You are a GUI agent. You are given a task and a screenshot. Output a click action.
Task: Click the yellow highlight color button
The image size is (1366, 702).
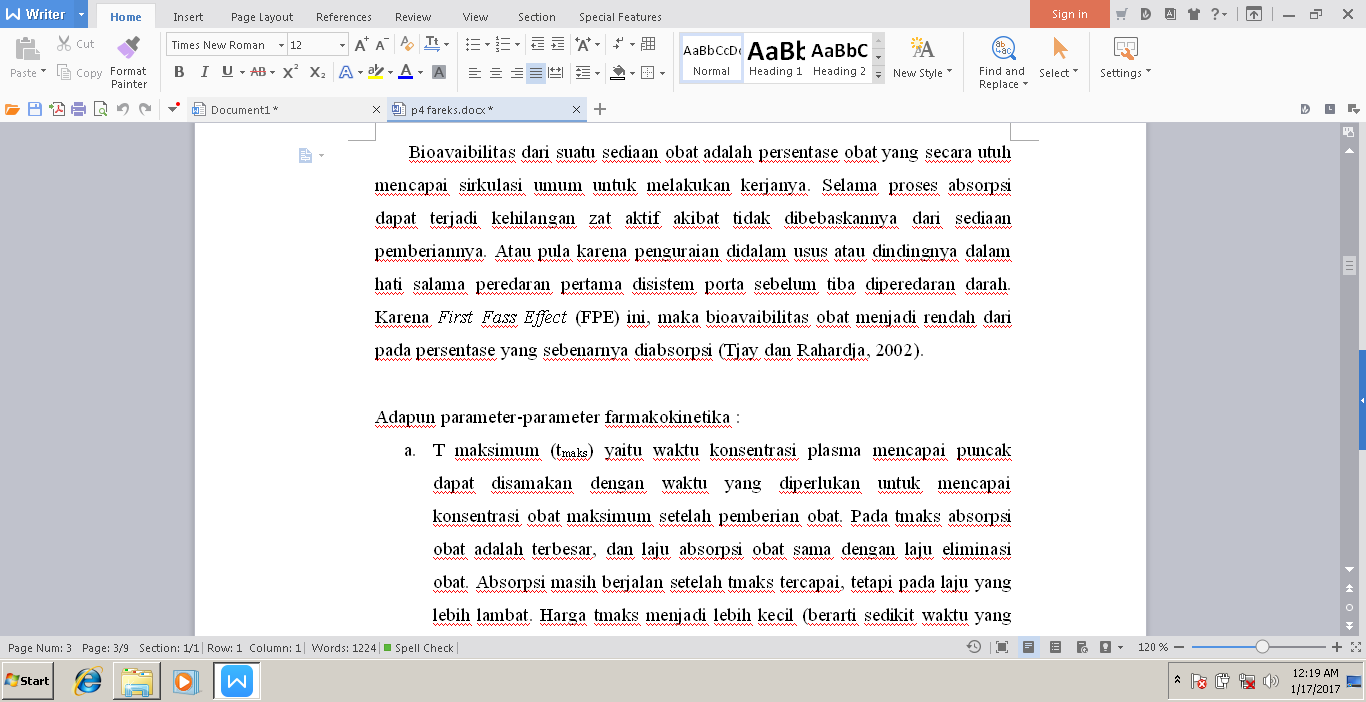pos(375,72)
